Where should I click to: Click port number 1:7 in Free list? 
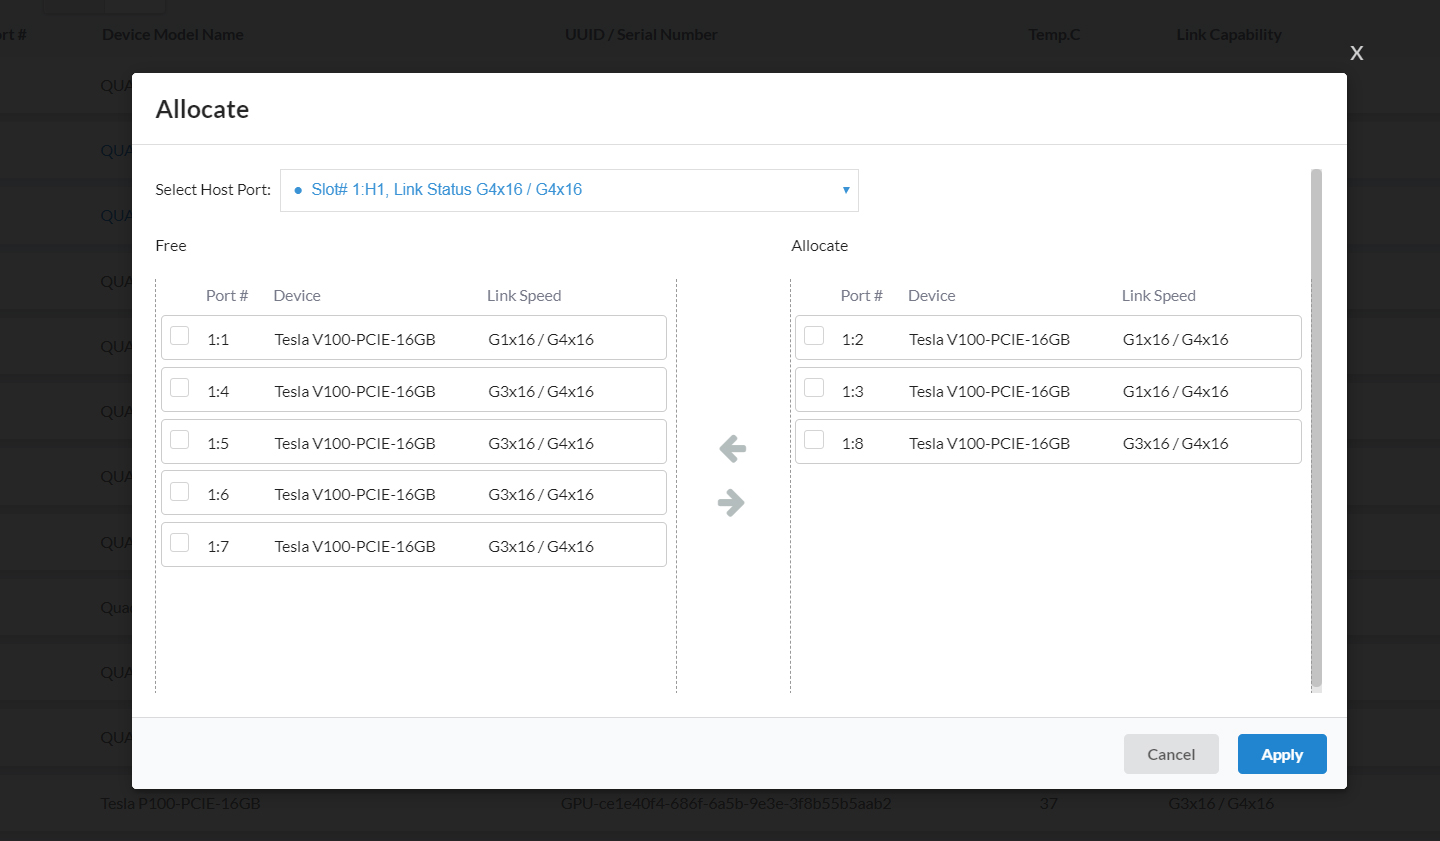point(218,547)
